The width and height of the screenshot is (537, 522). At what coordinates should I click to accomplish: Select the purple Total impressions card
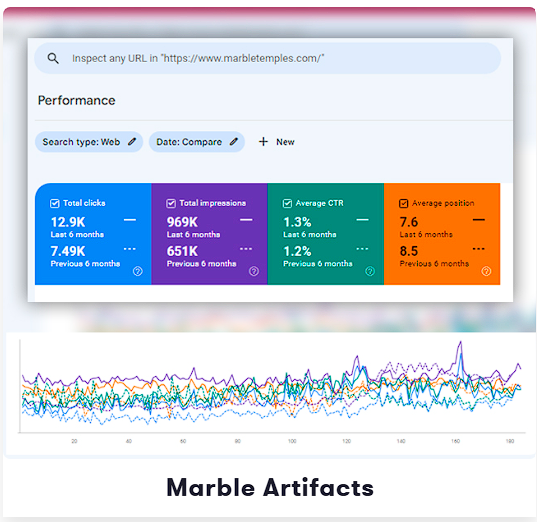point(209,234)
